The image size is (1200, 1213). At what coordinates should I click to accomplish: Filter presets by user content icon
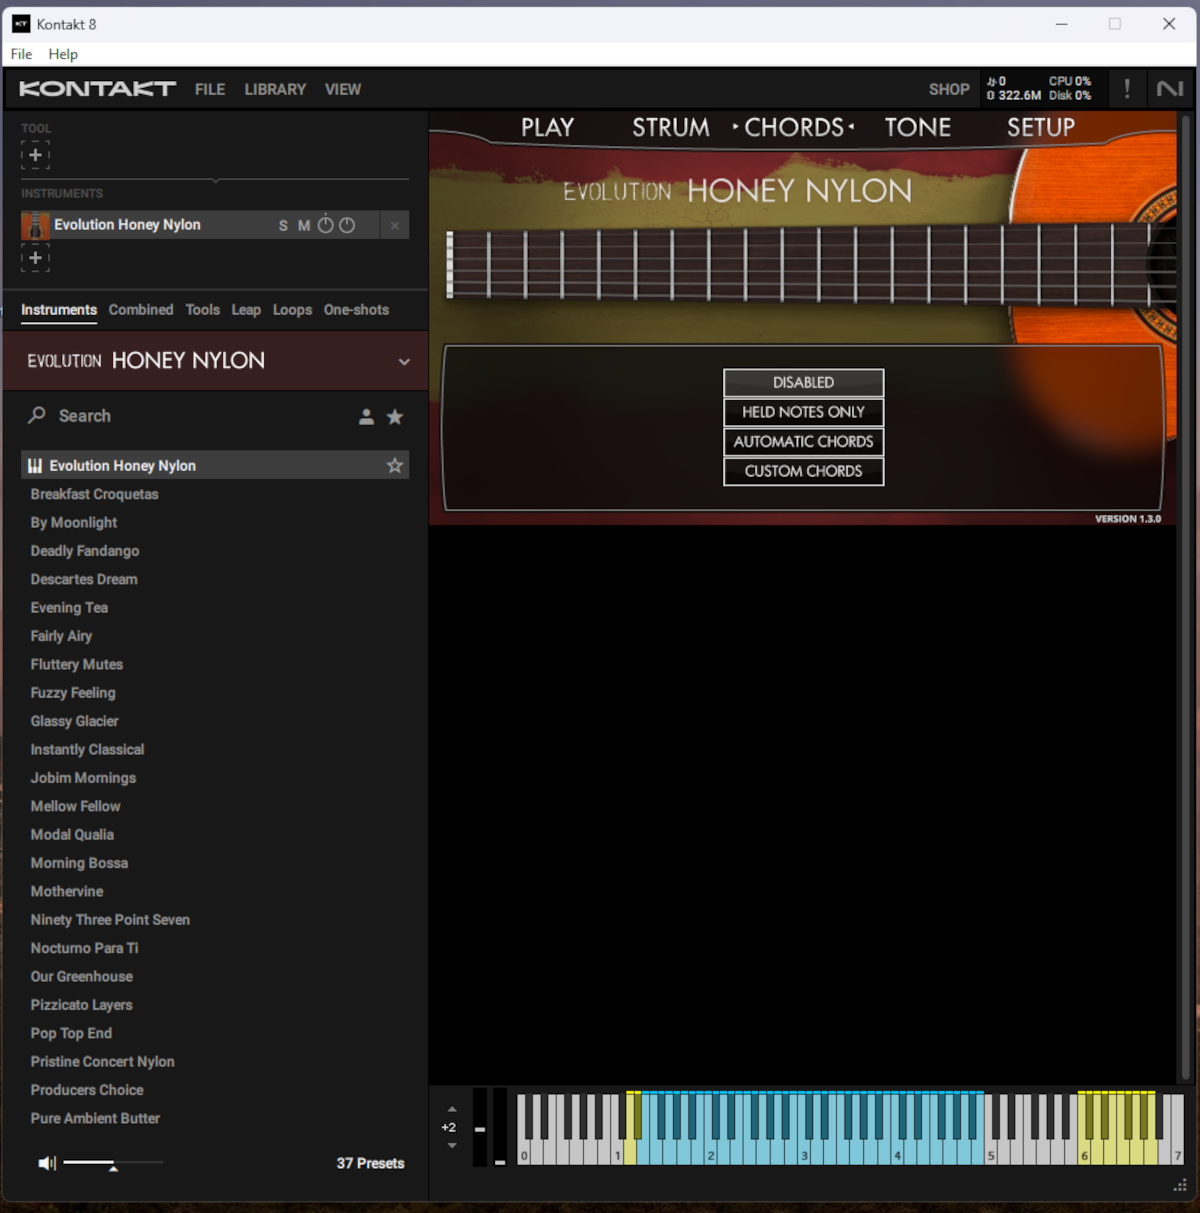pyautogui.click(x=366, y=417)
